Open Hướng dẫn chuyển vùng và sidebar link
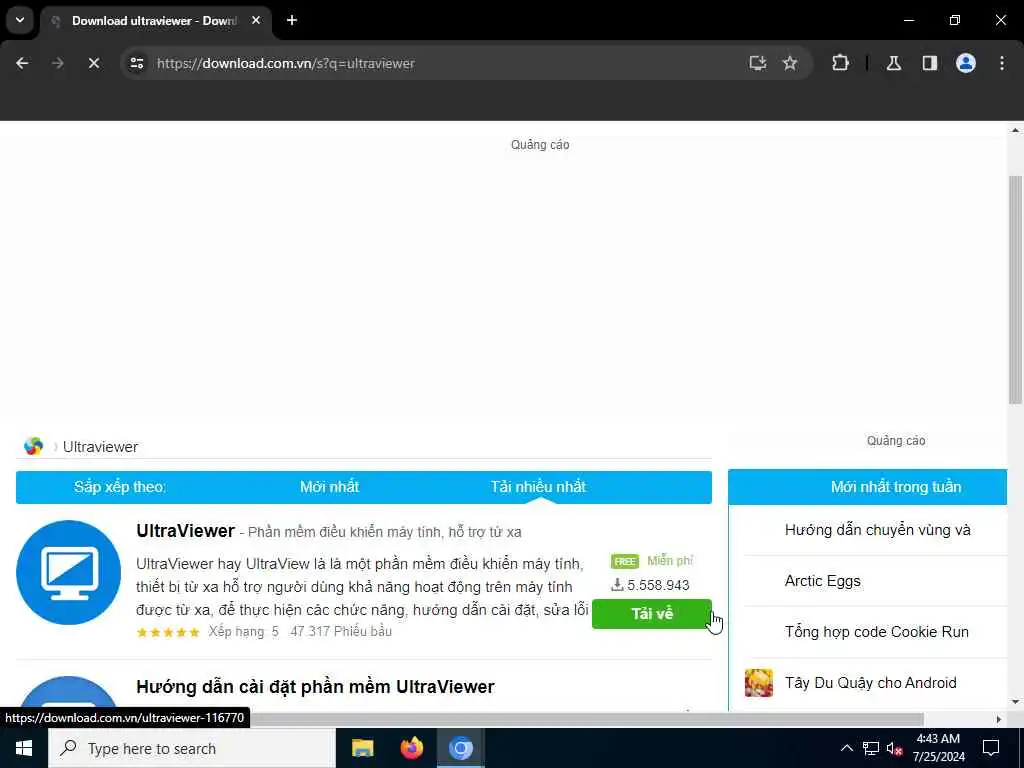The height and width of the screenshot is (768, 1024). click(x=878, y=530)
